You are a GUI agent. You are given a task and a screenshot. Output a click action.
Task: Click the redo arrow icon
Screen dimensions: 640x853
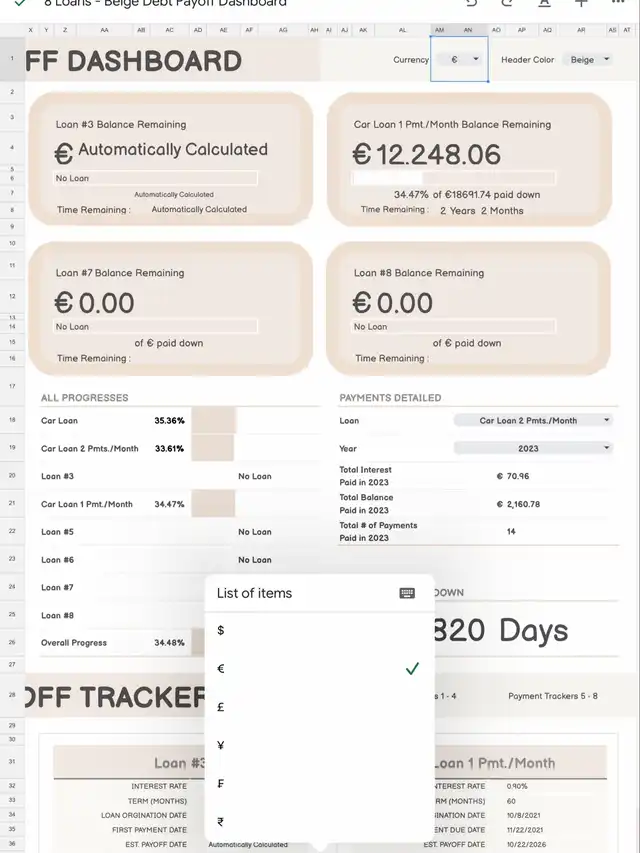click(x=507, y=4)
